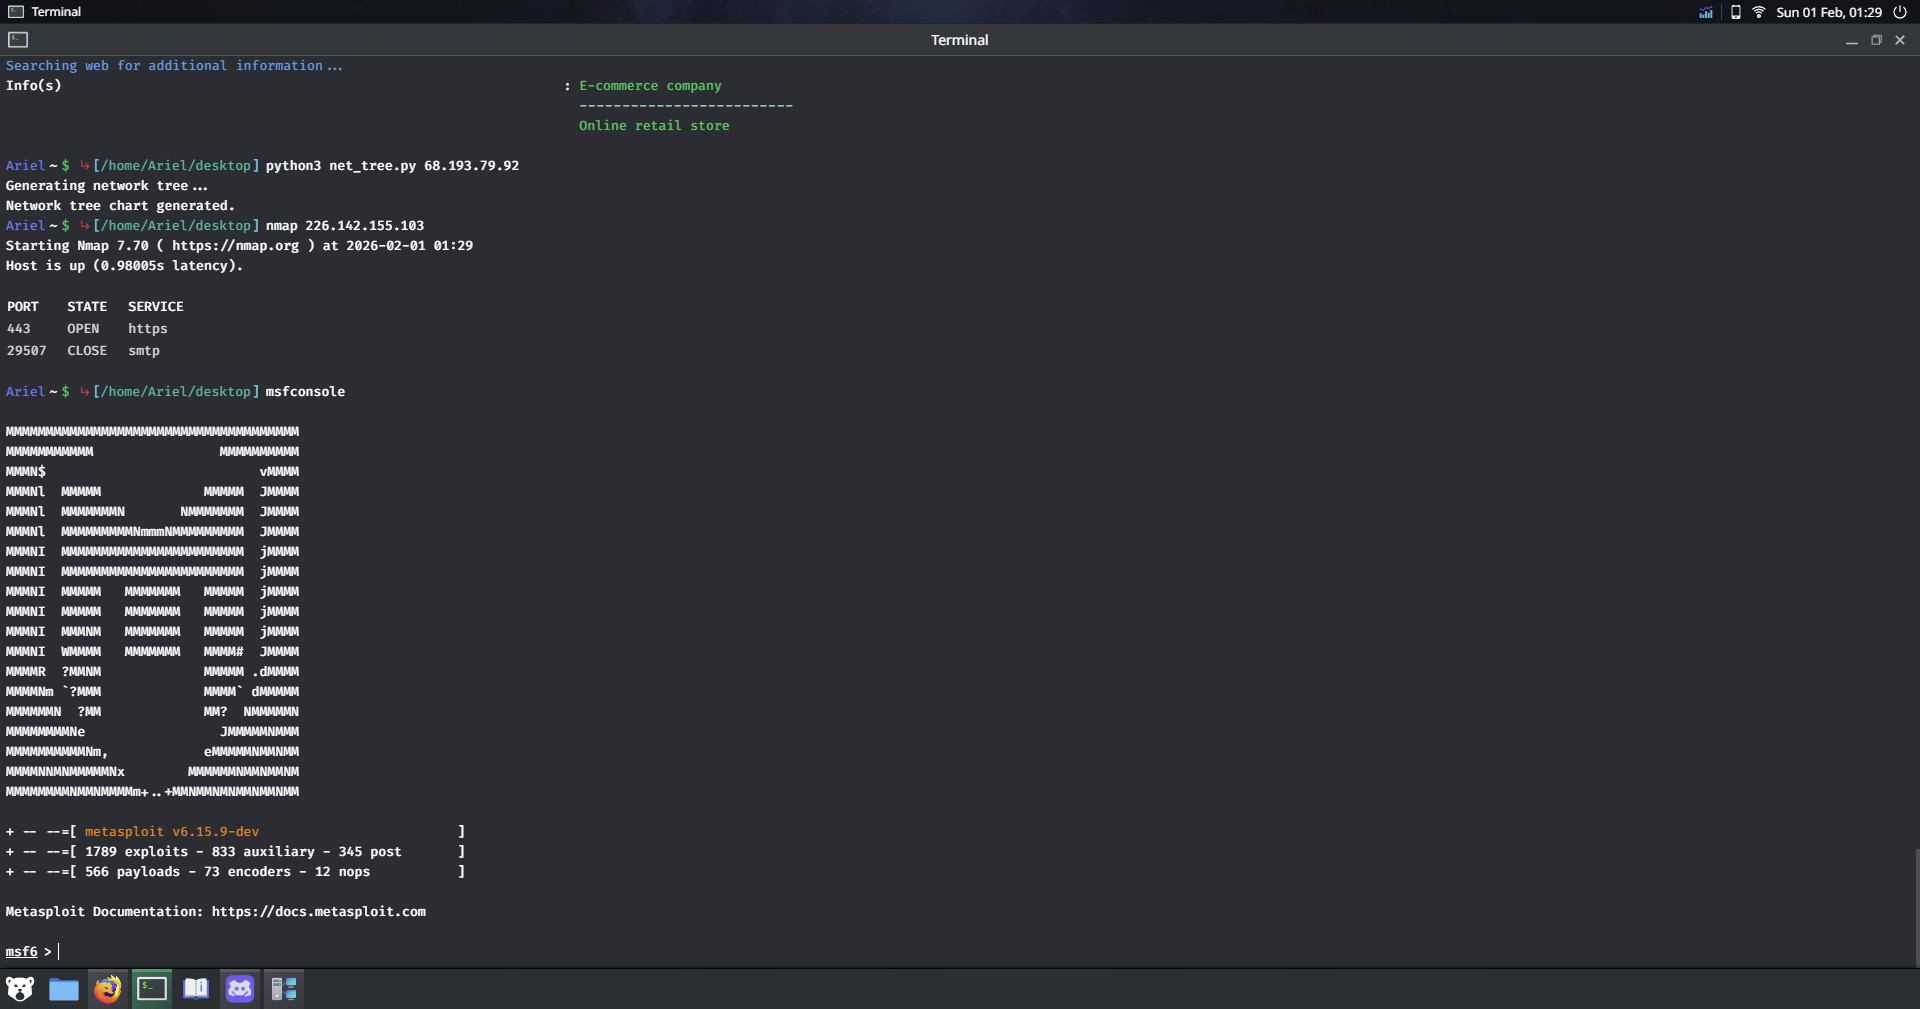Viewport: 1920px width, 1009px height.
Task: Minimize the Terminal window
Action: 1851,40
